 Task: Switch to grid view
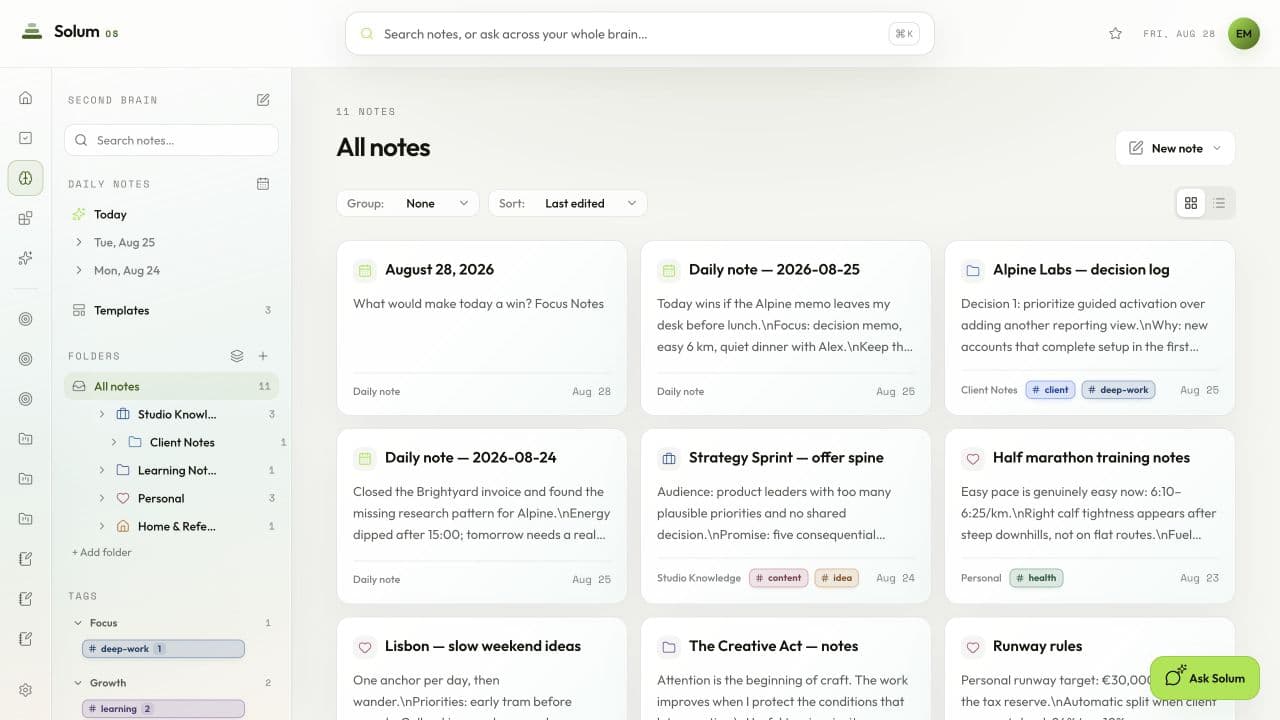1191,203
